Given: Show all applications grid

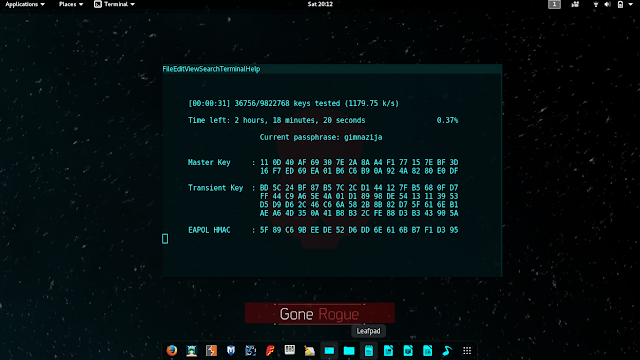Looking at the screenshot, I should pyautogui.click(x=467, y=351).
